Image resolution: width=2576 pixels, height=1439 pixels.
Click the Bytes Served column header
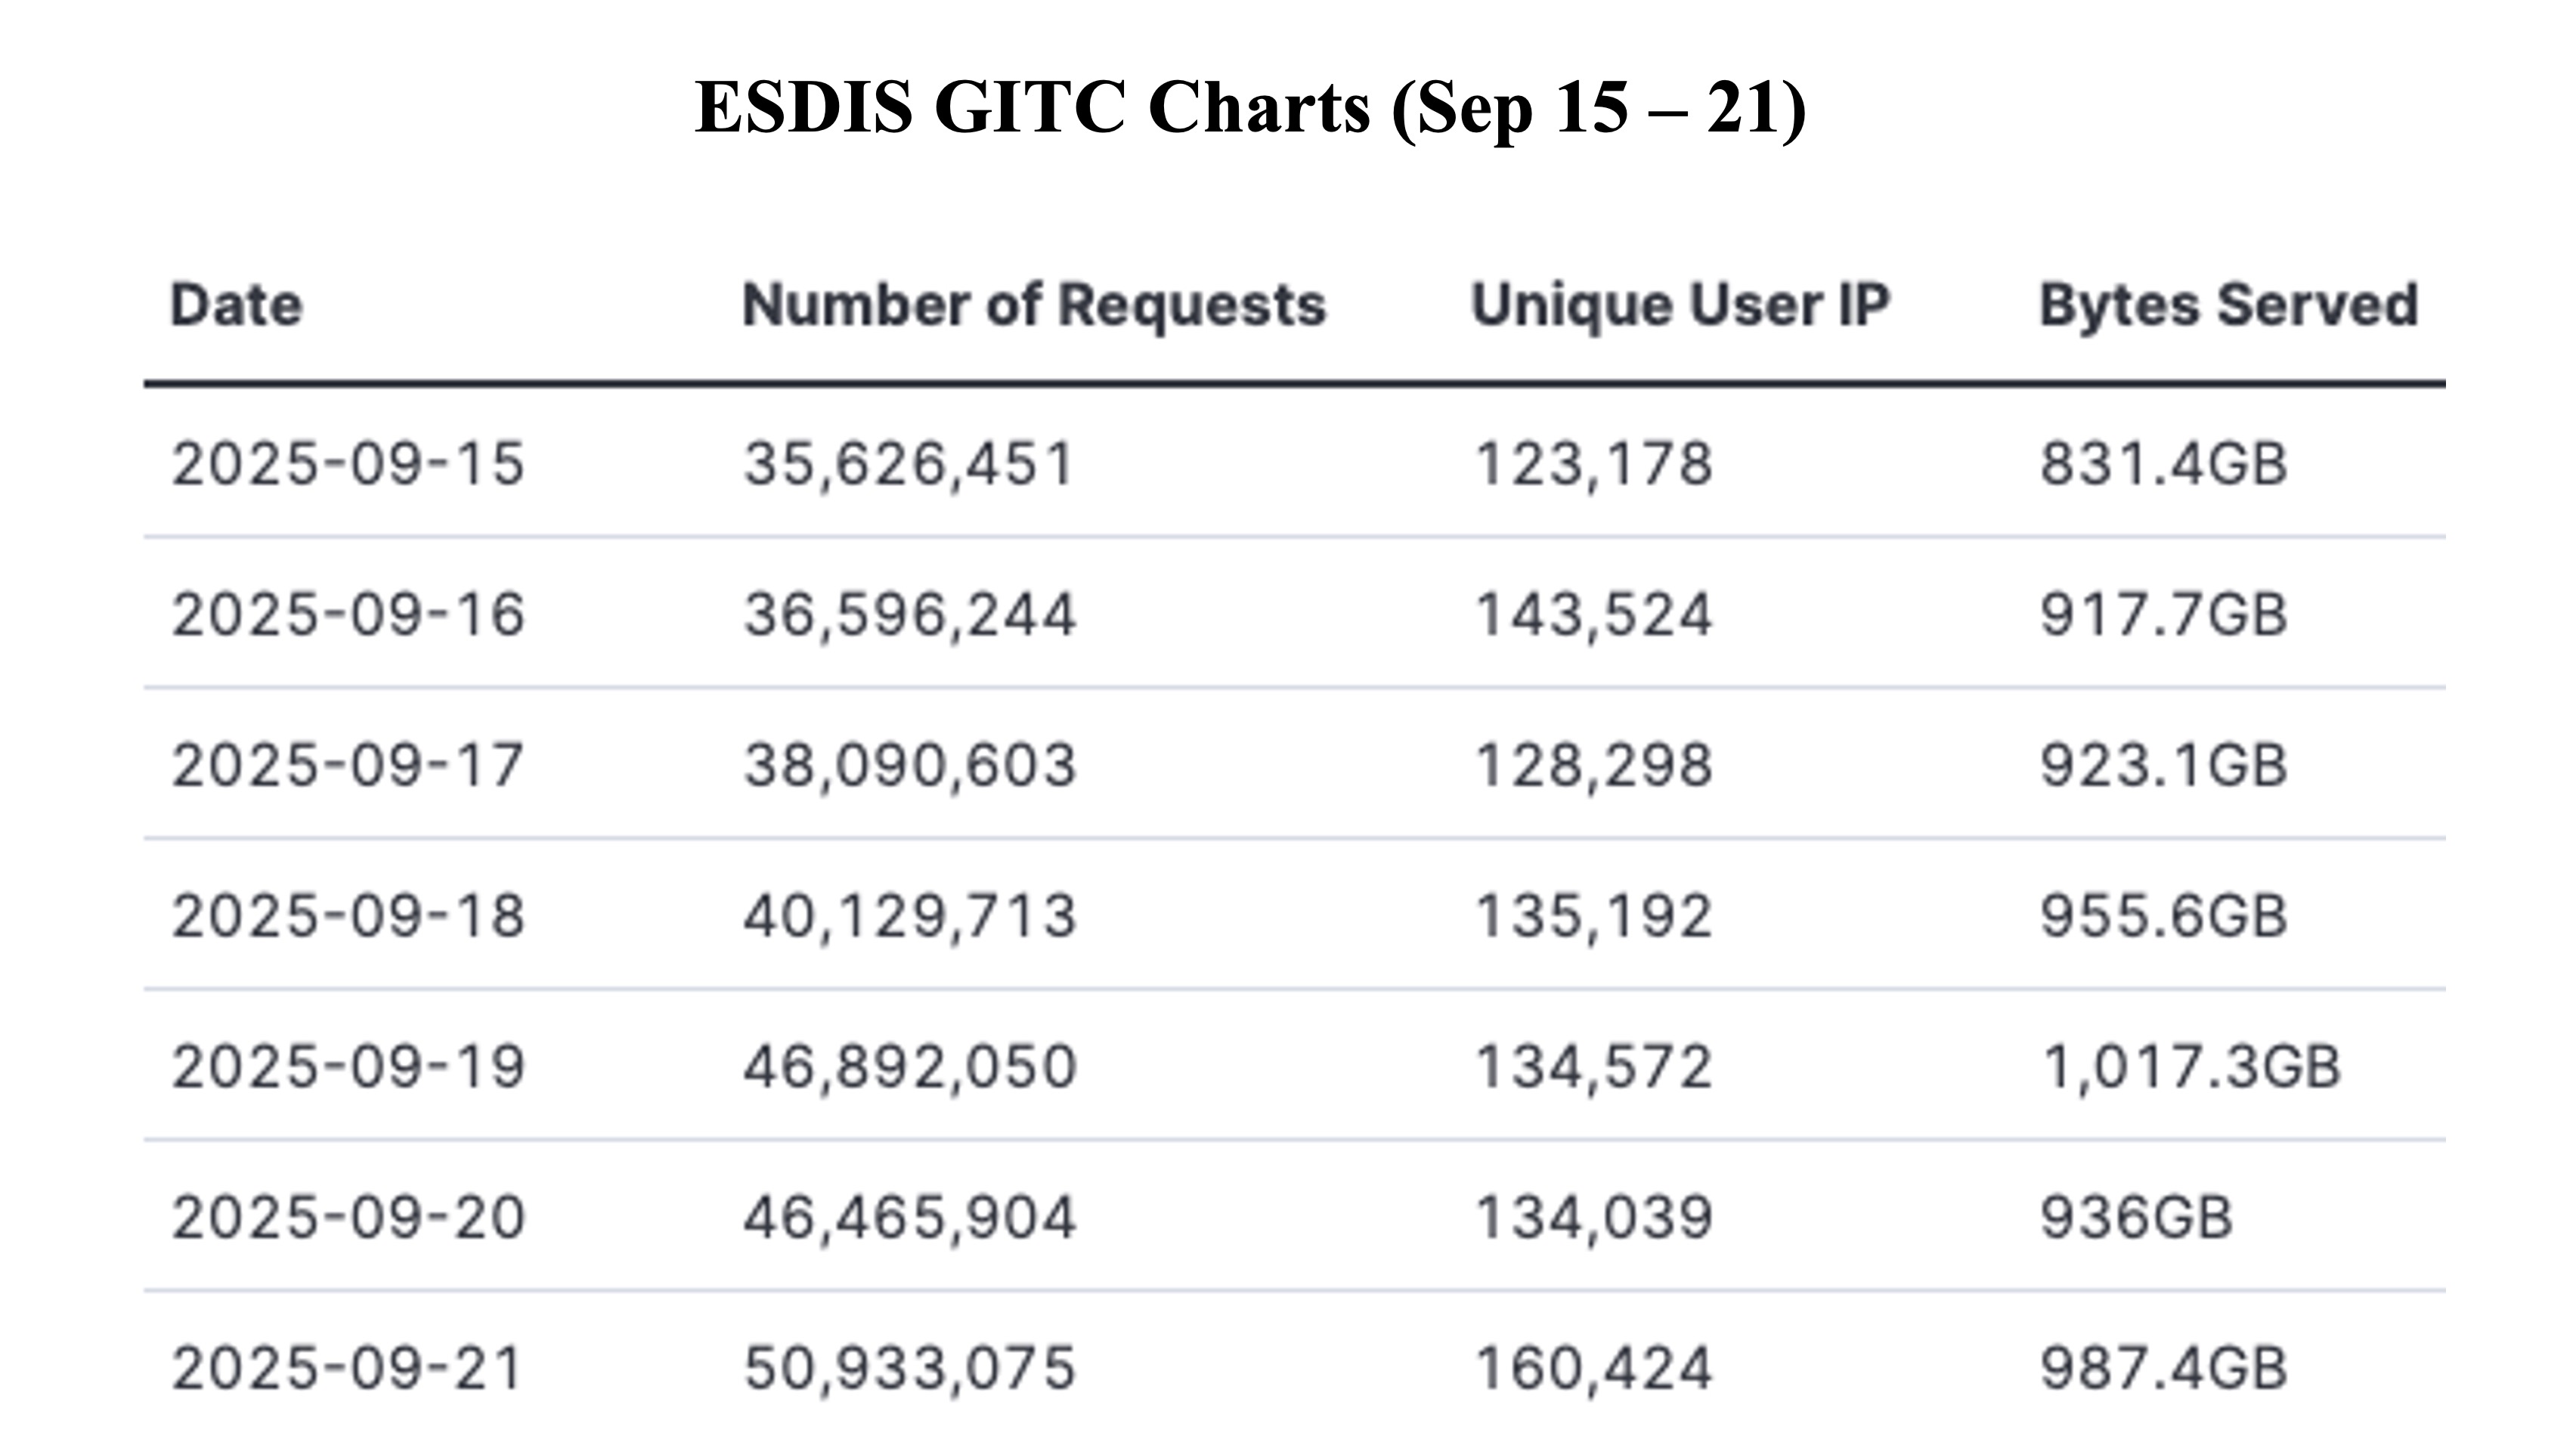pos(2228,305)
